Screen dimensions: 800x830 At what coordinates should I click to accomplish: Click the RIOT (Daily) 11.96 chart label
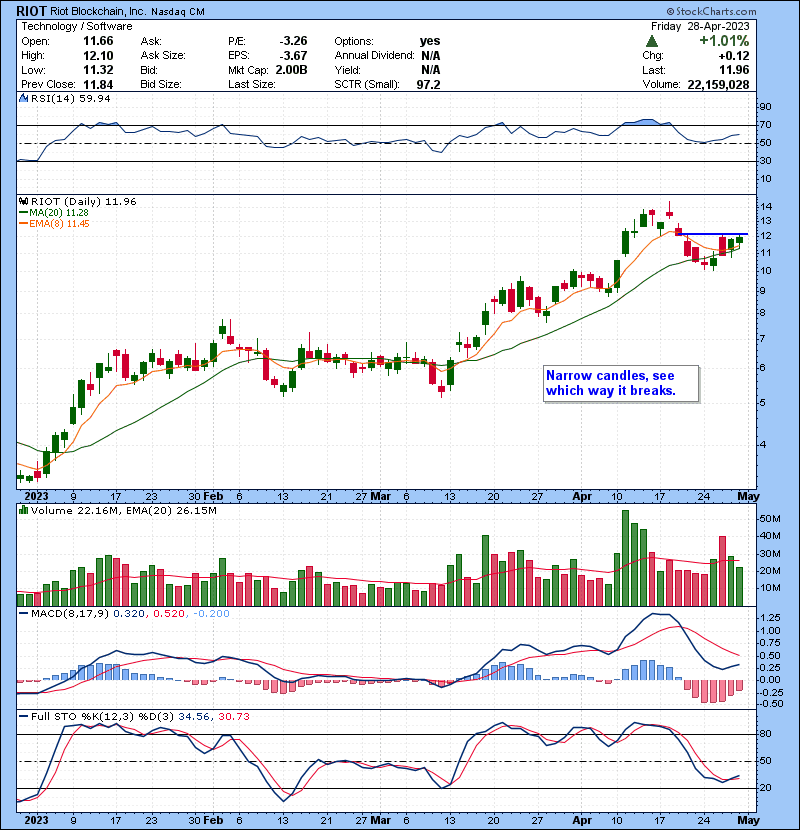click(x=84, y=201)
